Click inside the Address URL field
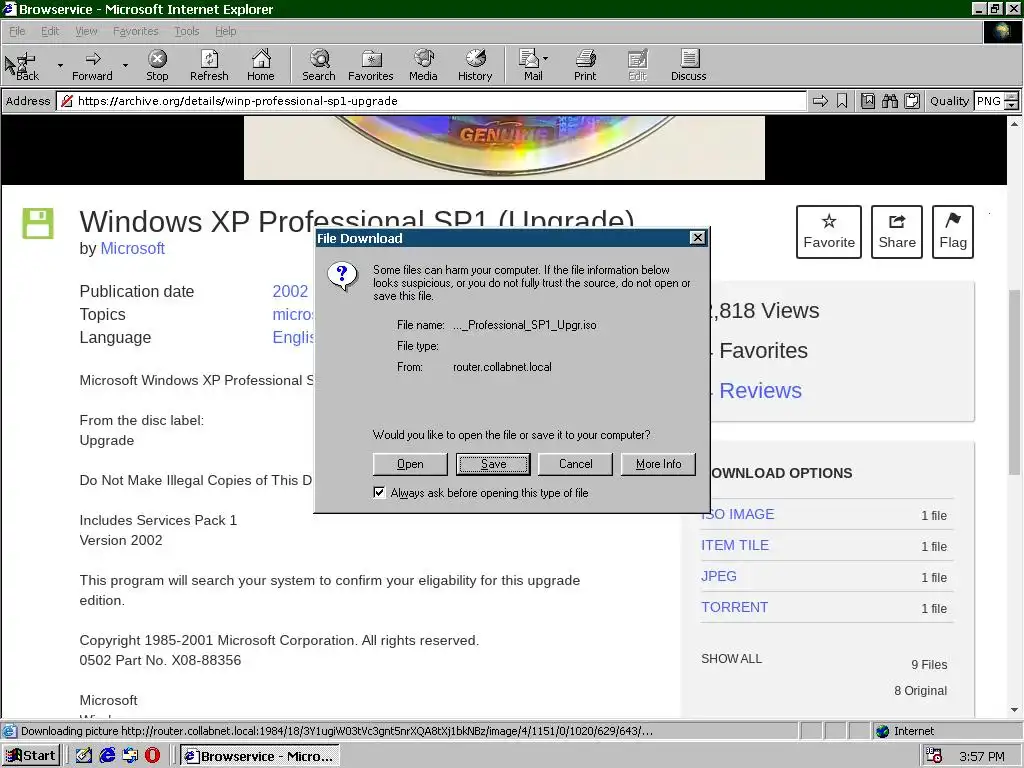Screen dimensions: 1024x768 pyautogui.click(x=431, y=101)
